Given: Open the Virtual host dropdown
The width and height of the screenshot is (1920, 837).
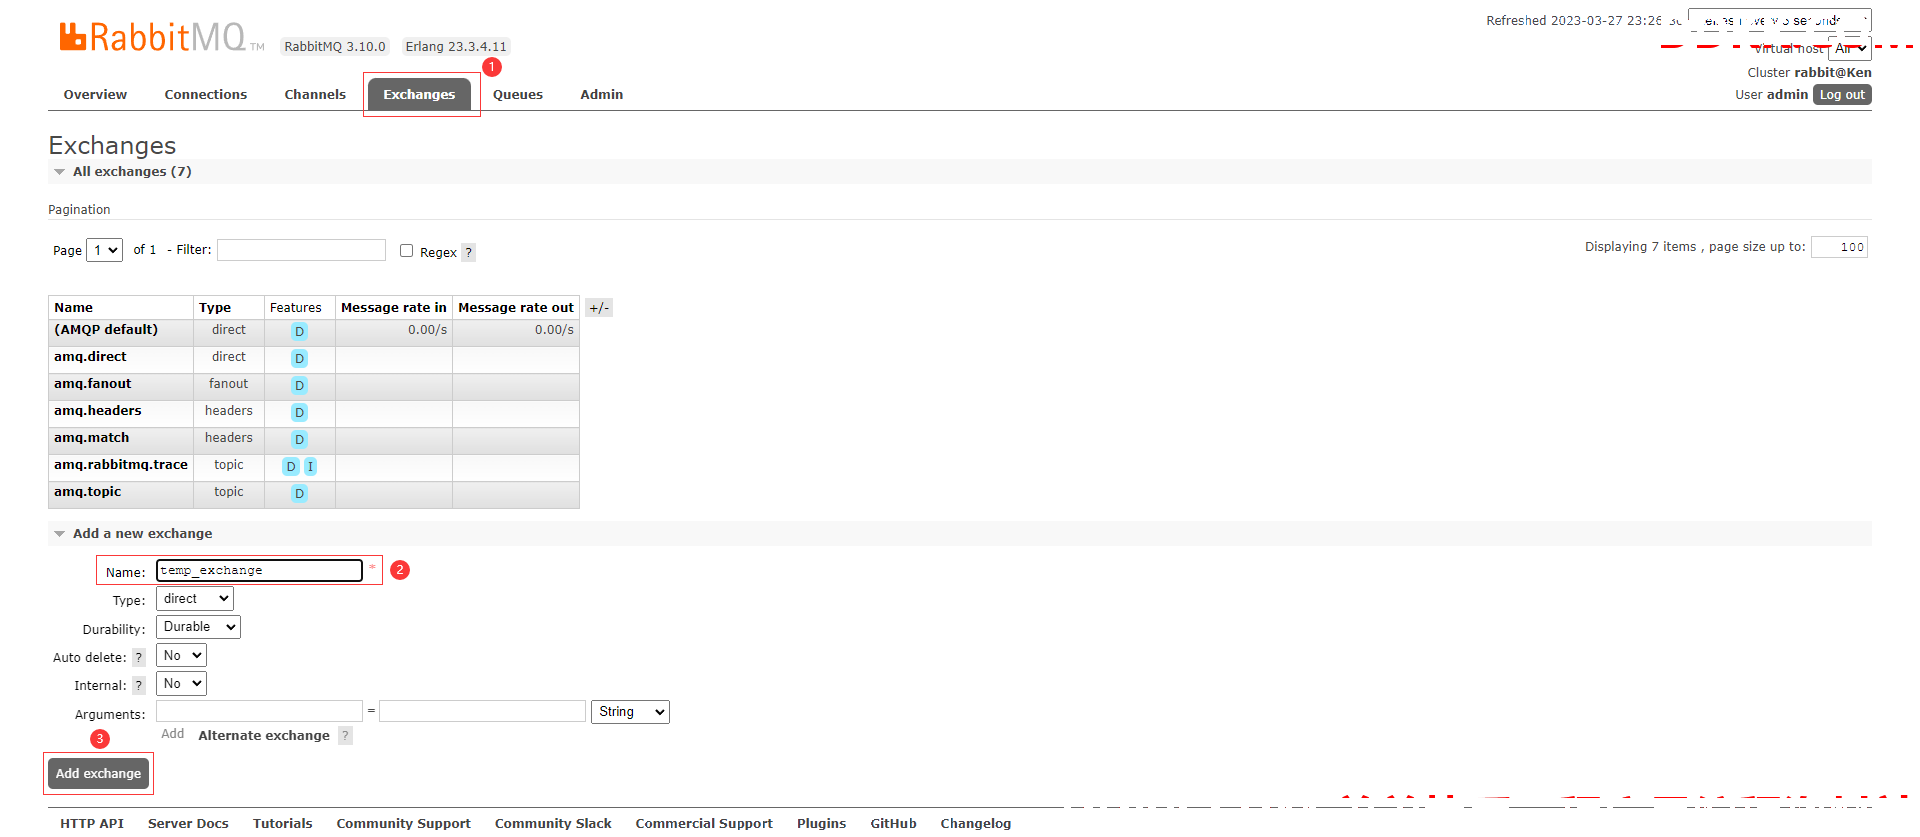Looking at the screenshot, I should [1850, 48].
